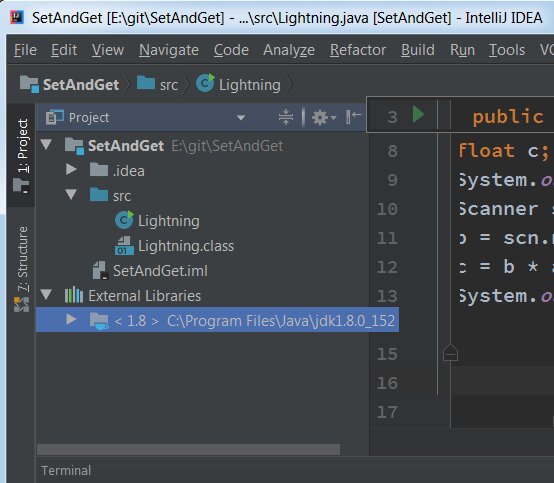Select the src folder row

pos(202,196)
